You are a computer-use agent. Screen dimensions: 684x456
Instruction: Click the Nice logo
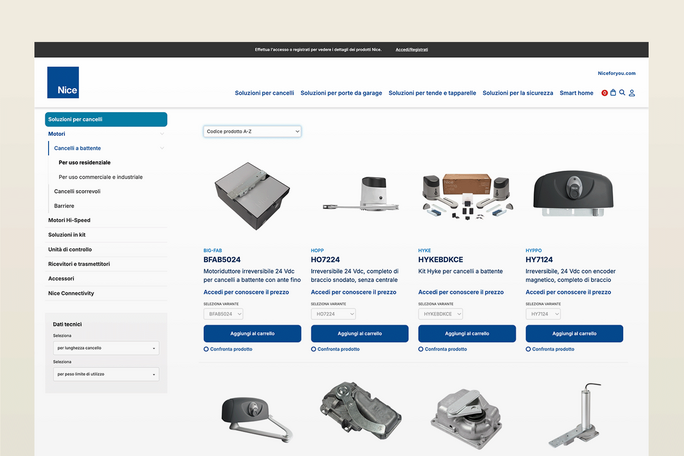(x=62, y=82)
